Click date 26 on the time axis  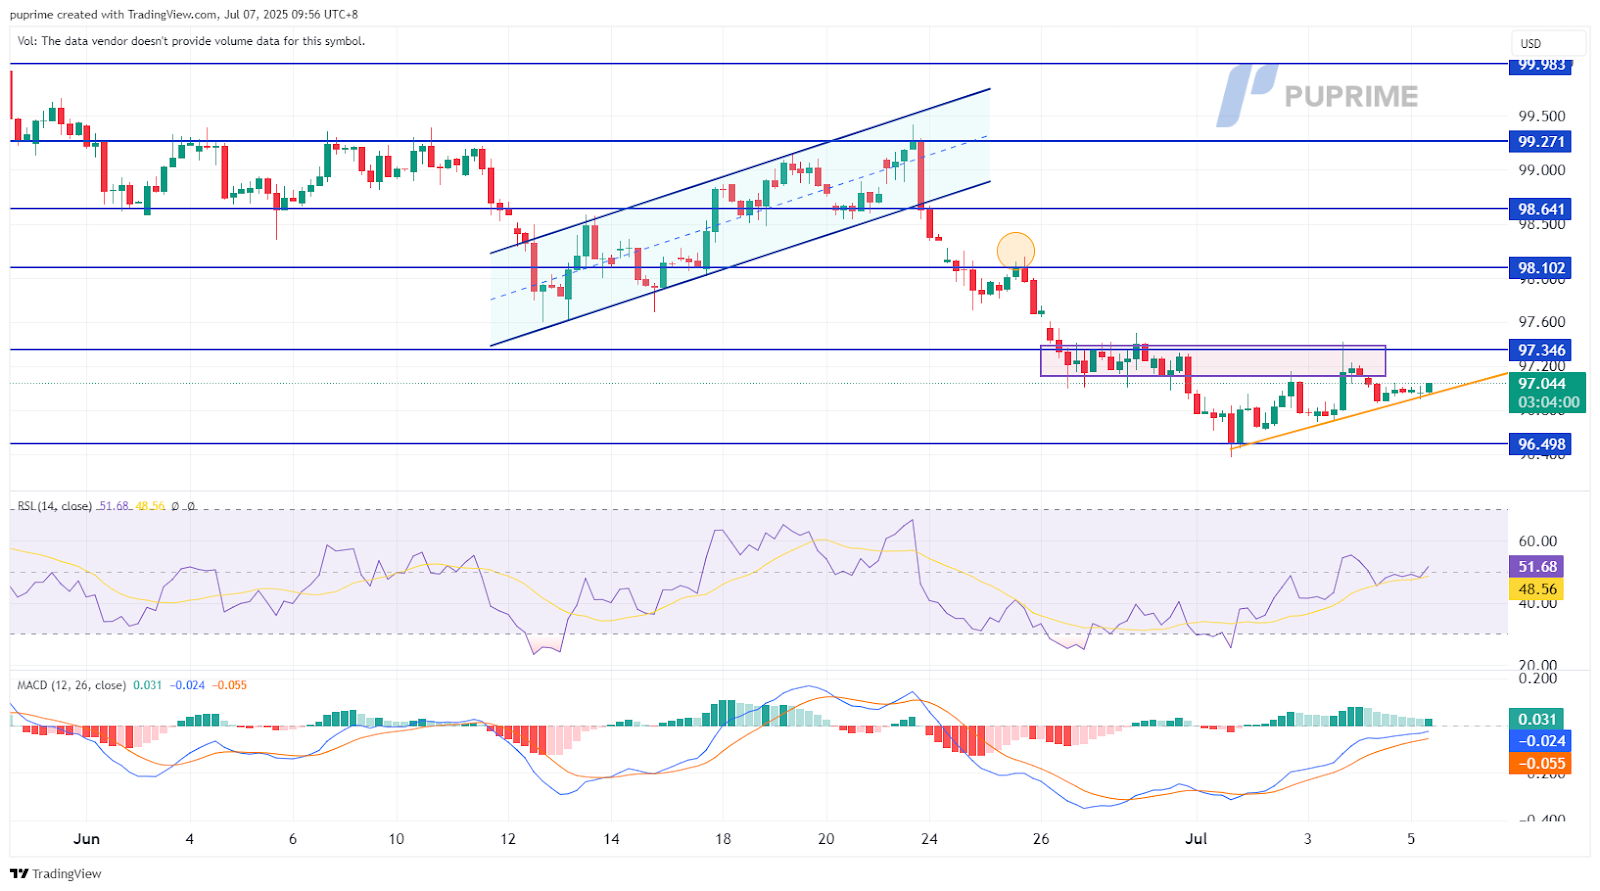tap(1041, 838)
